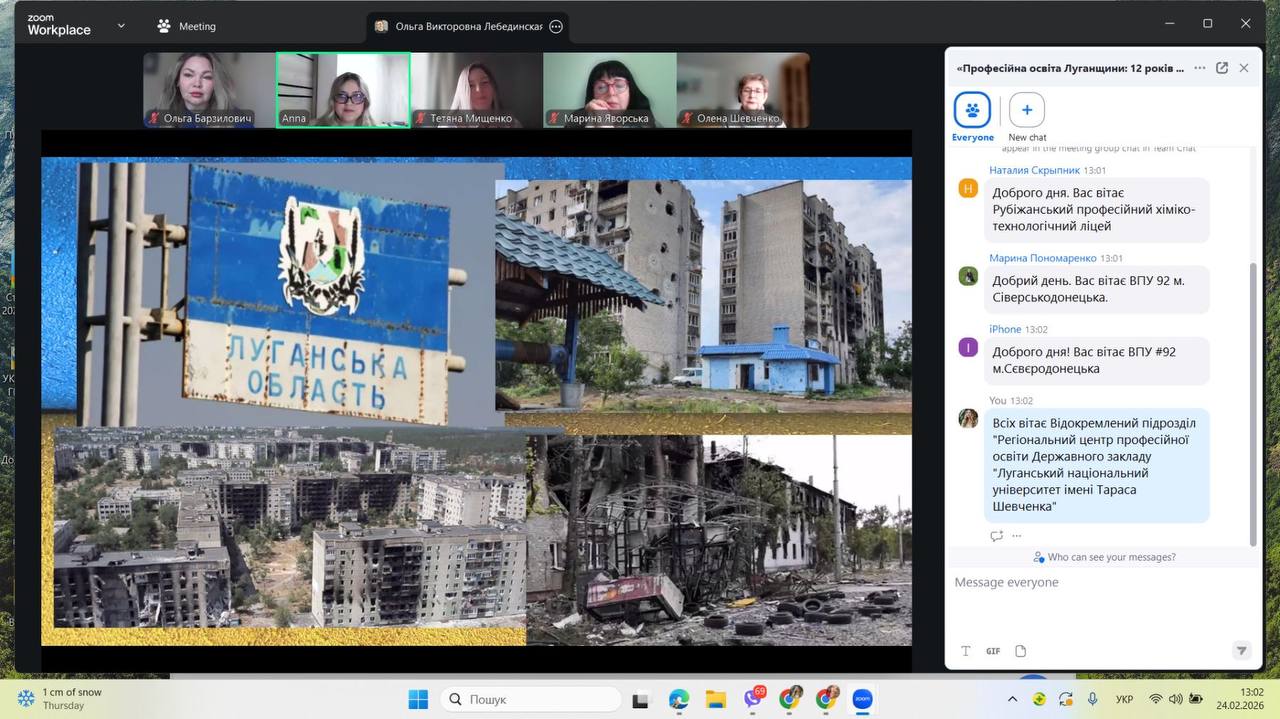Open the text formatting options in chat
This screenshot has height=719, width=1280.
tap(966, 651)
